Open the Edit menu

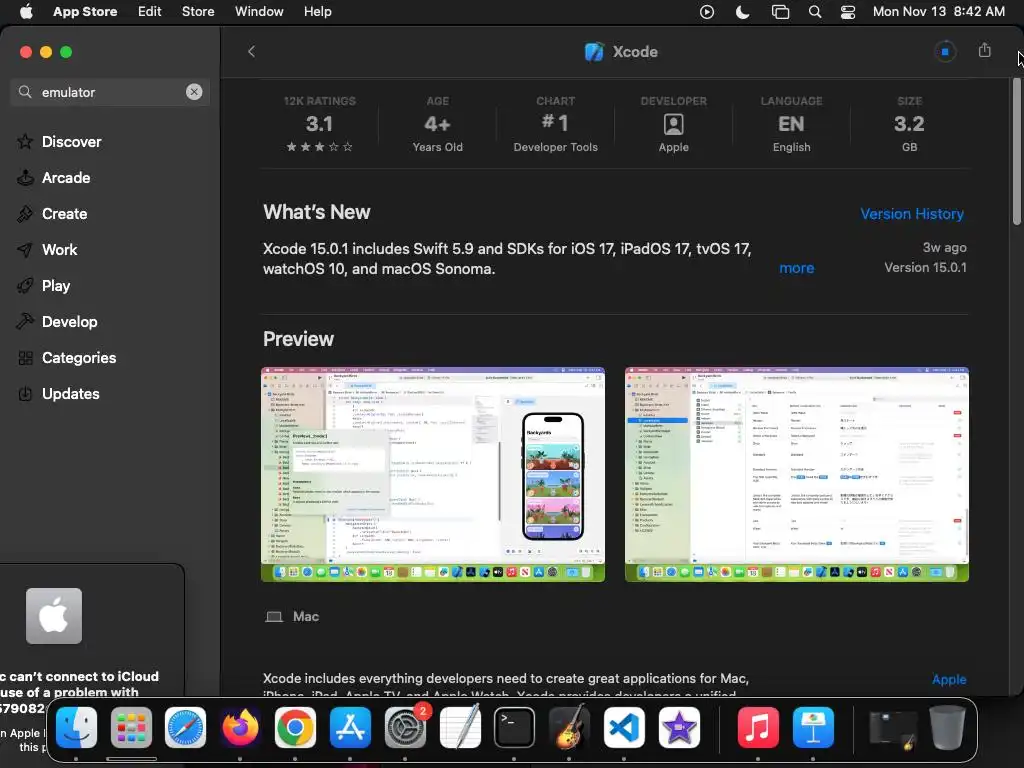click(x=150, y=12)
